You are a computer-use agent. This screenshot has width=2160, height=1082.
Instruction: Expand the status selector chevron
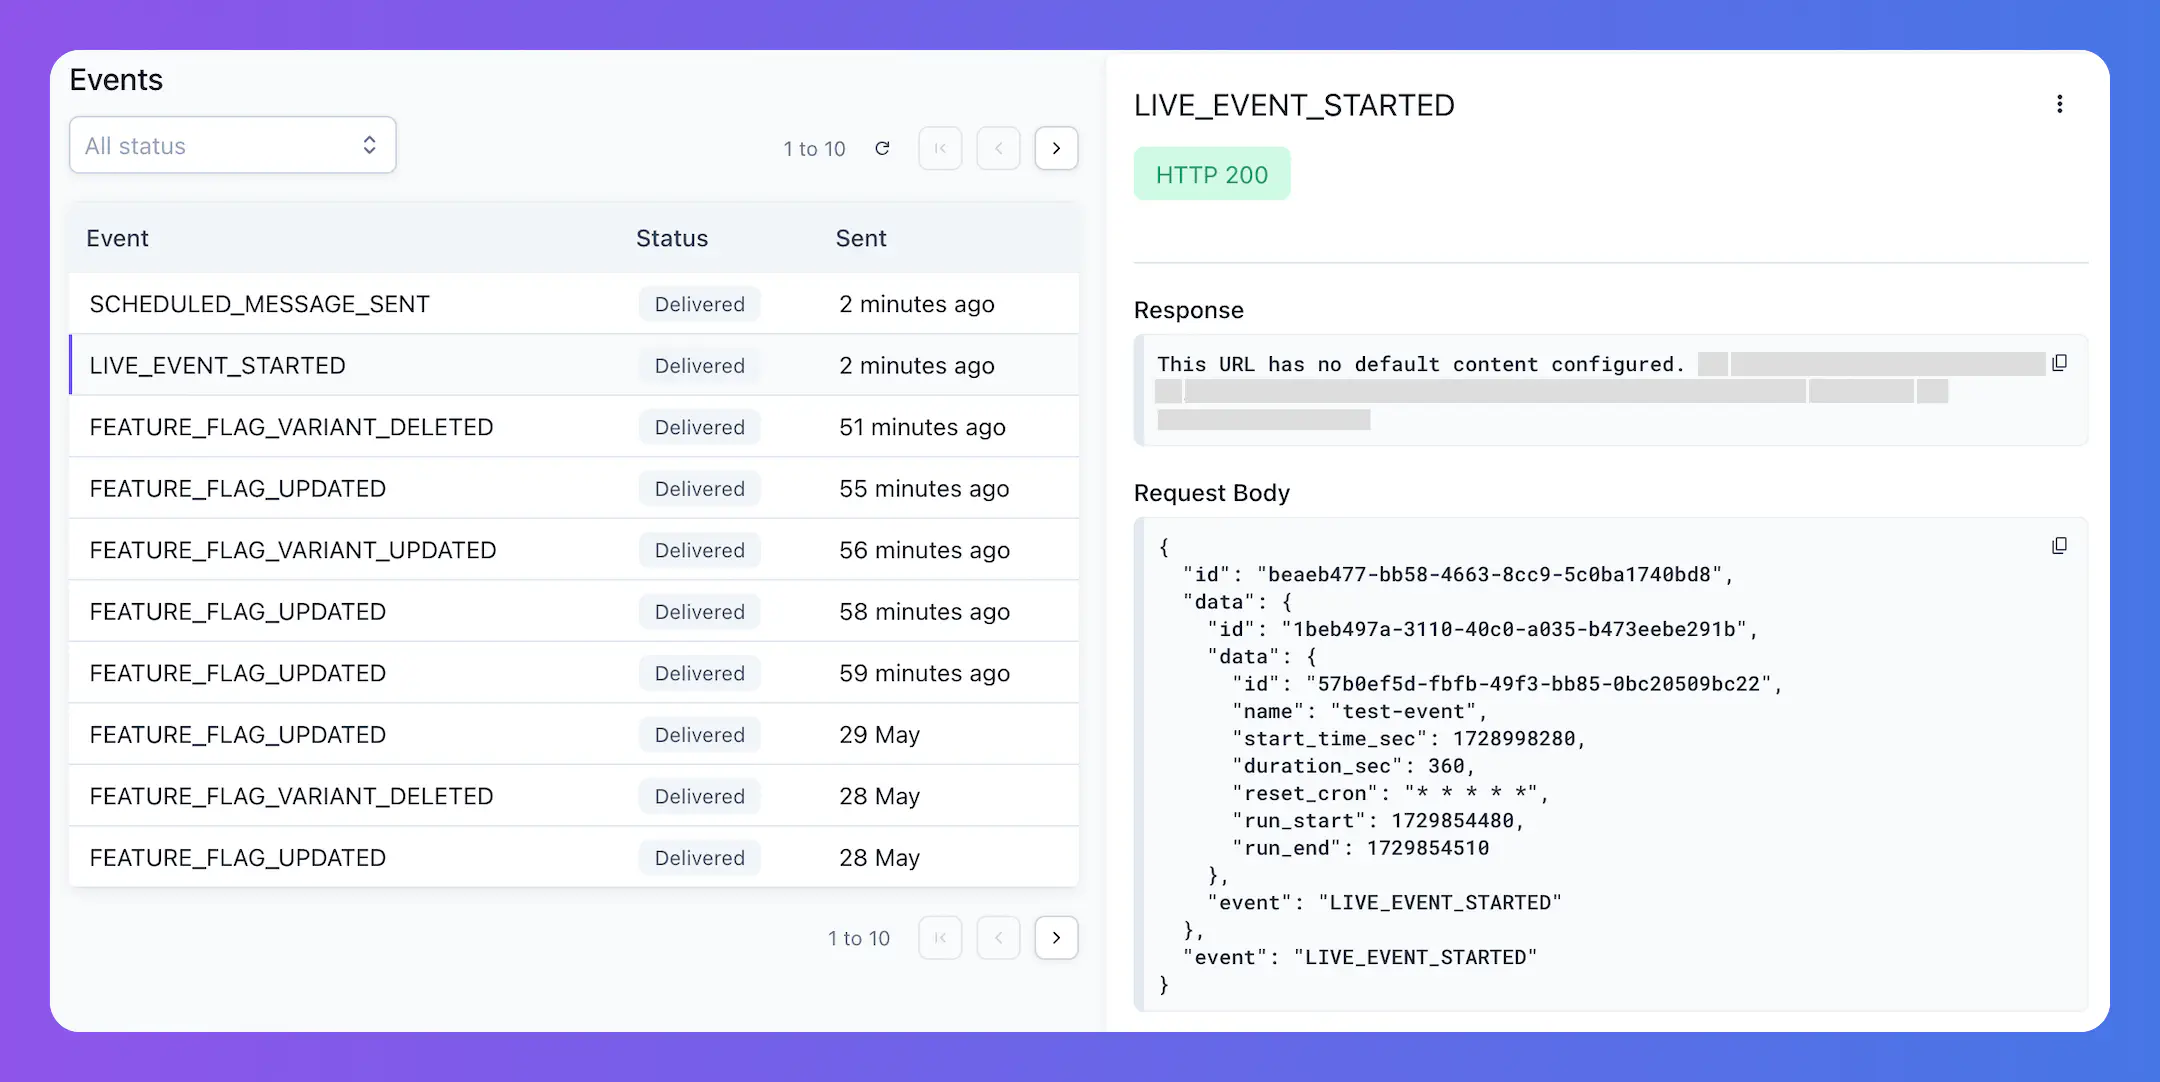click(369, 145)
